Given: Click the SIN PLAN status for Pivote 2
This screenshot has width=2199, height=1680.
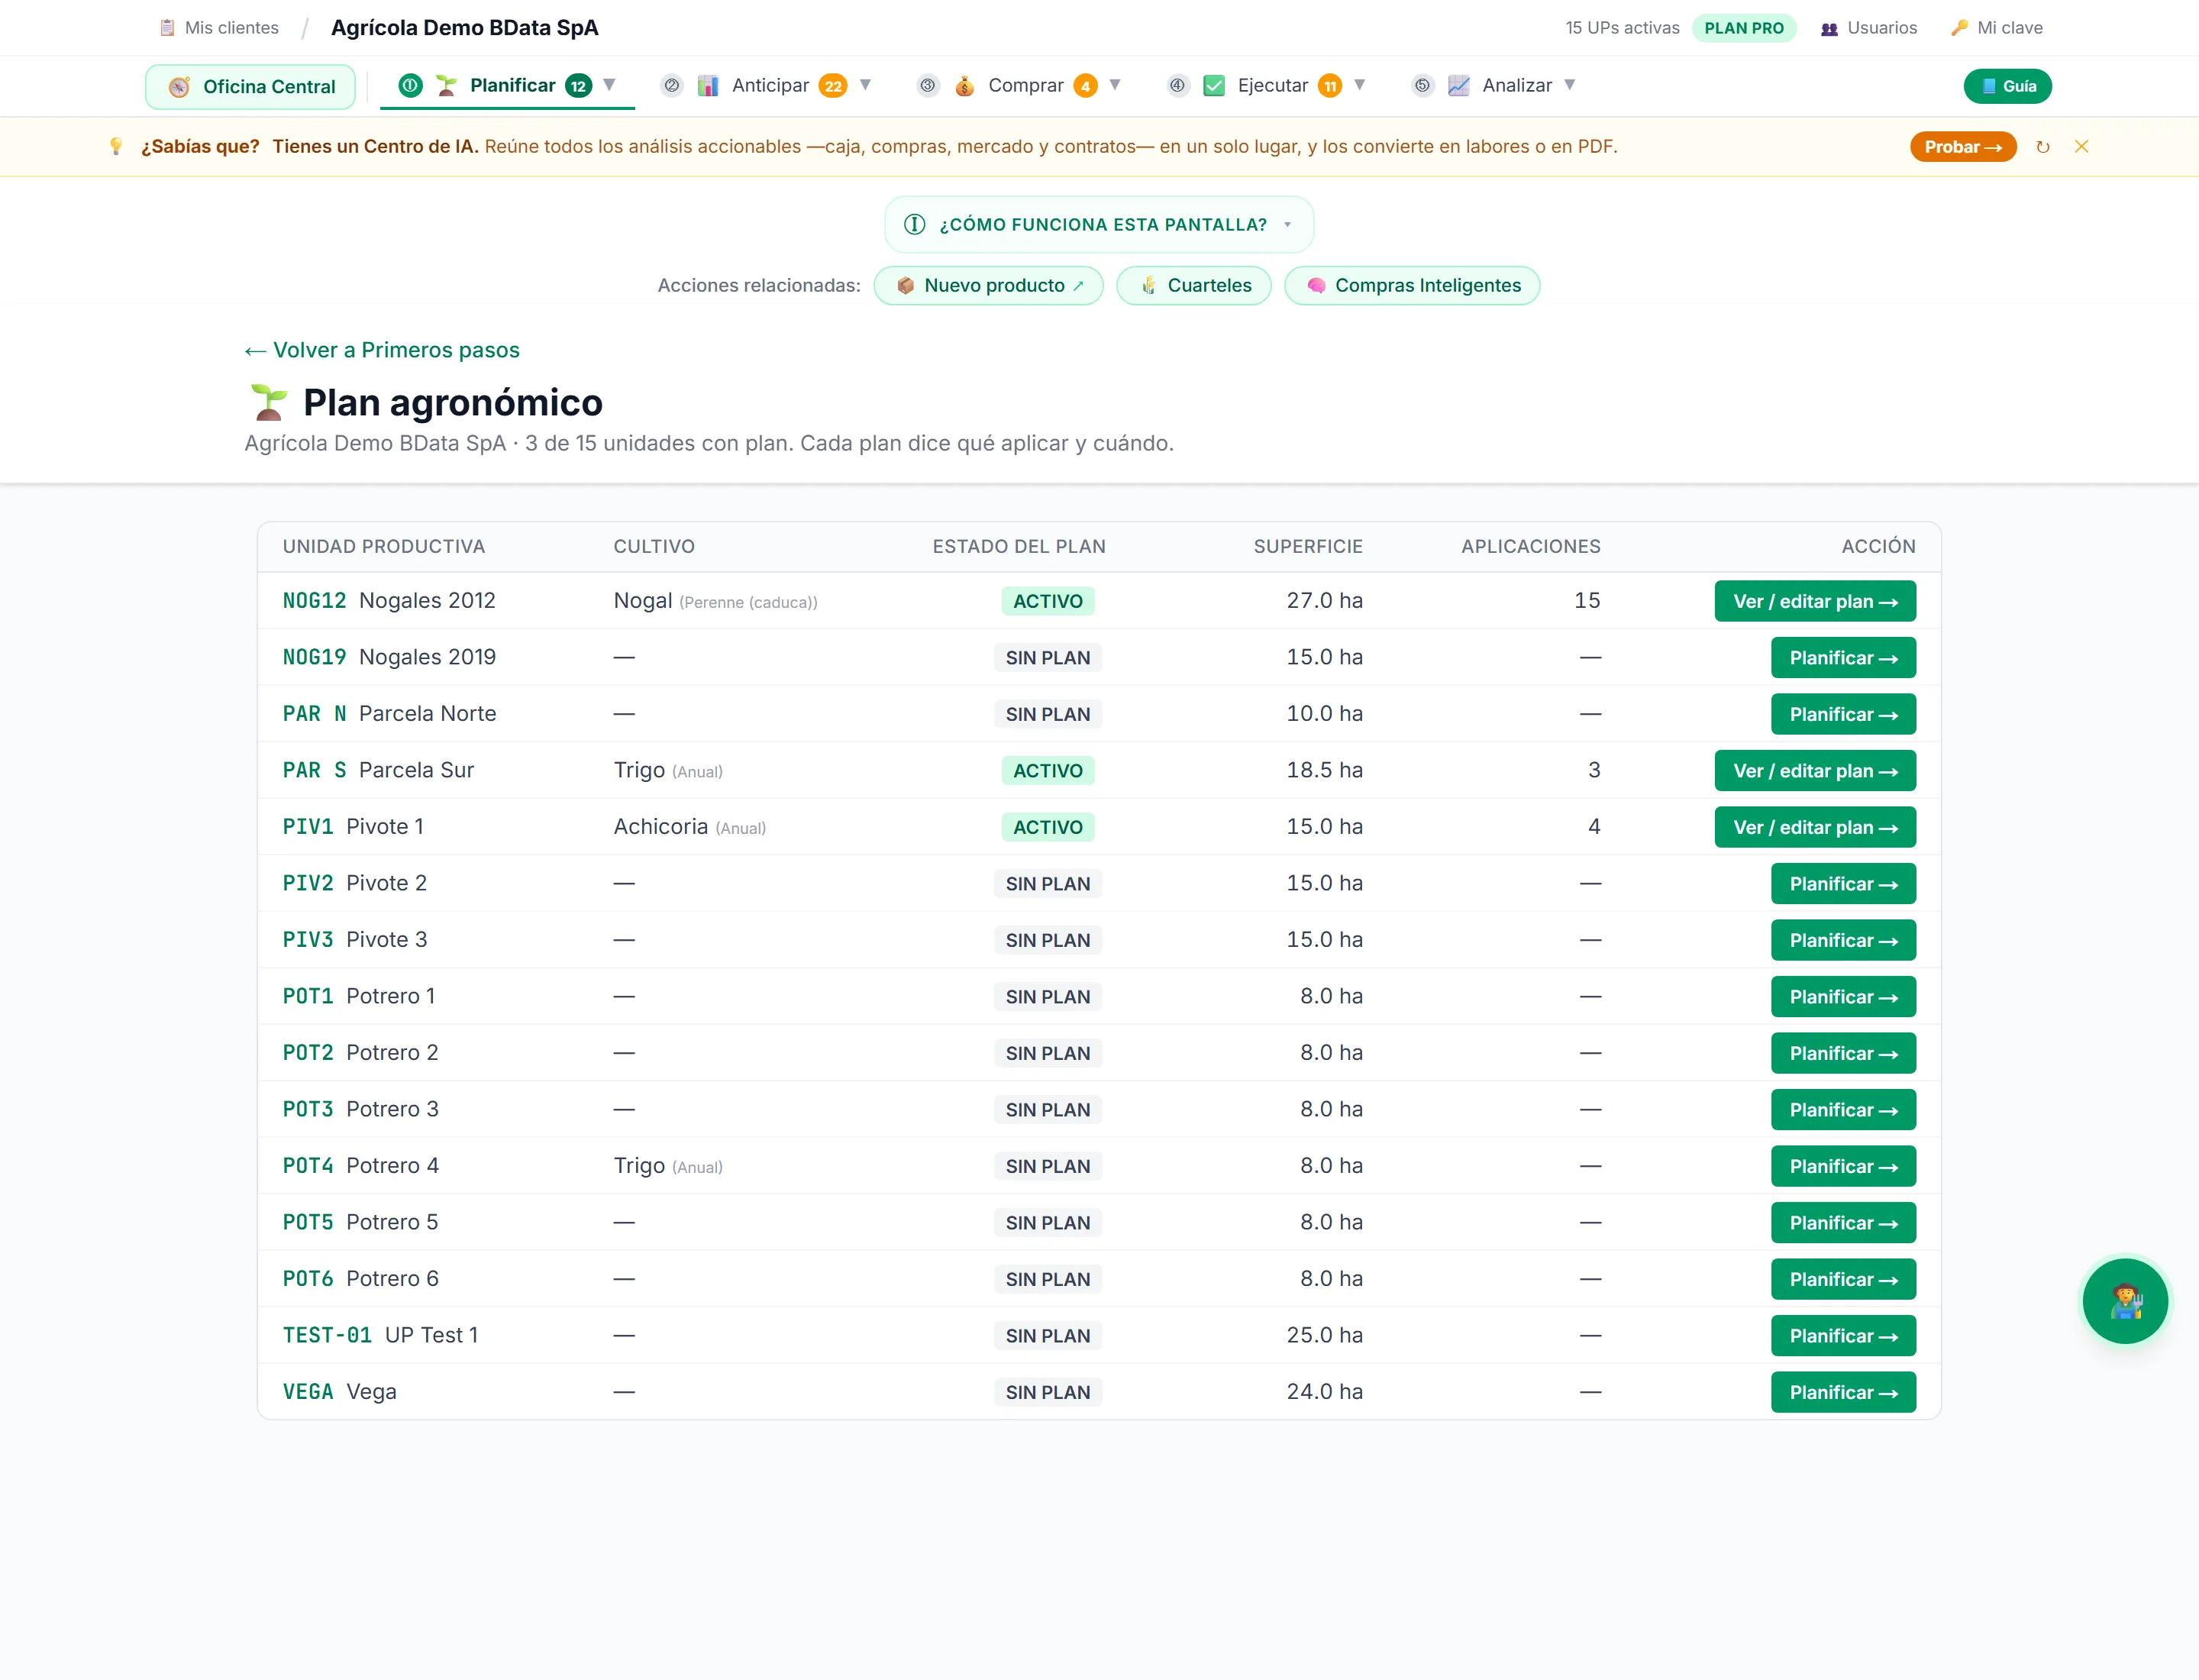Looking at the screenshot, I should (1048, 884).
